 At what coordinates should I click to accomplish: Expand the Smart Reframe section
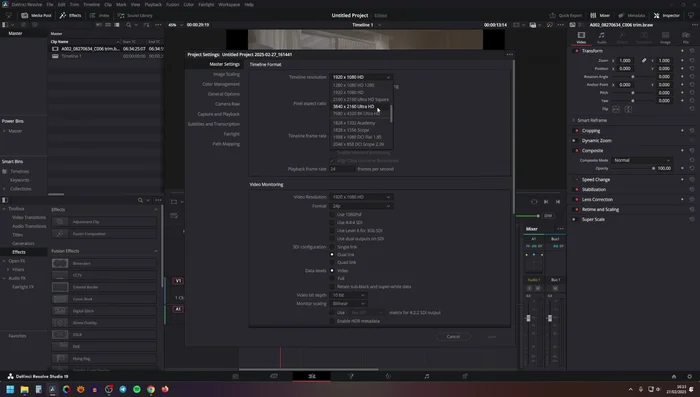(x=574, y=120)
